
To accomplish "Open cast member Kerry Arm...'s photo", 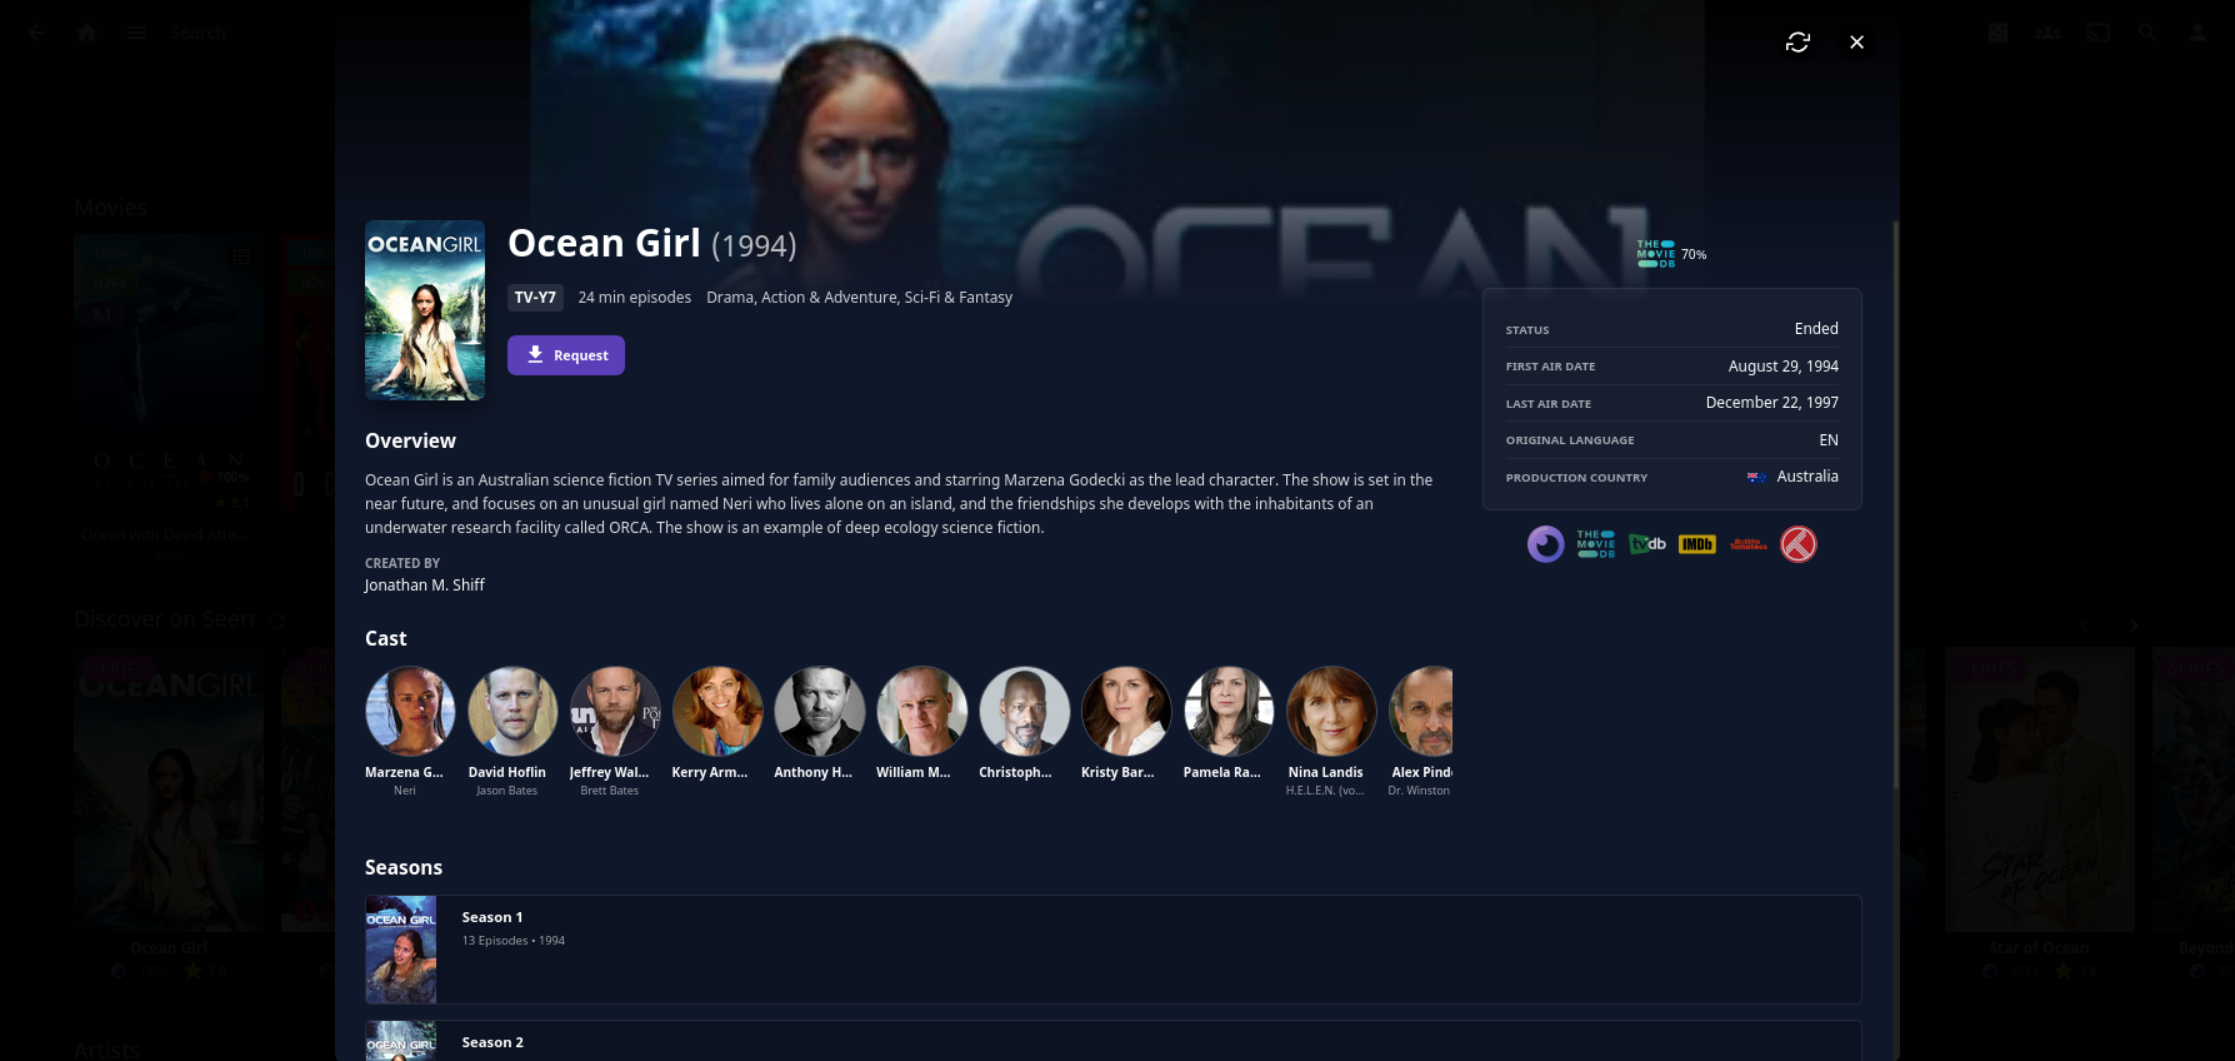I will (x=717, y=711).
